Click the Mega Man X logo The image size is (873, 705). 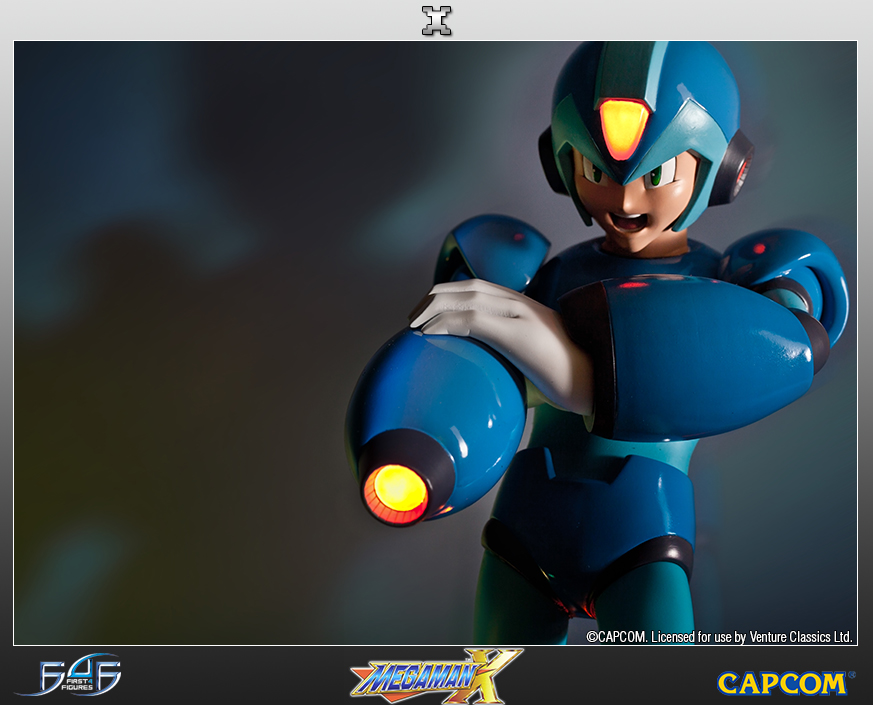coord(436,676)
